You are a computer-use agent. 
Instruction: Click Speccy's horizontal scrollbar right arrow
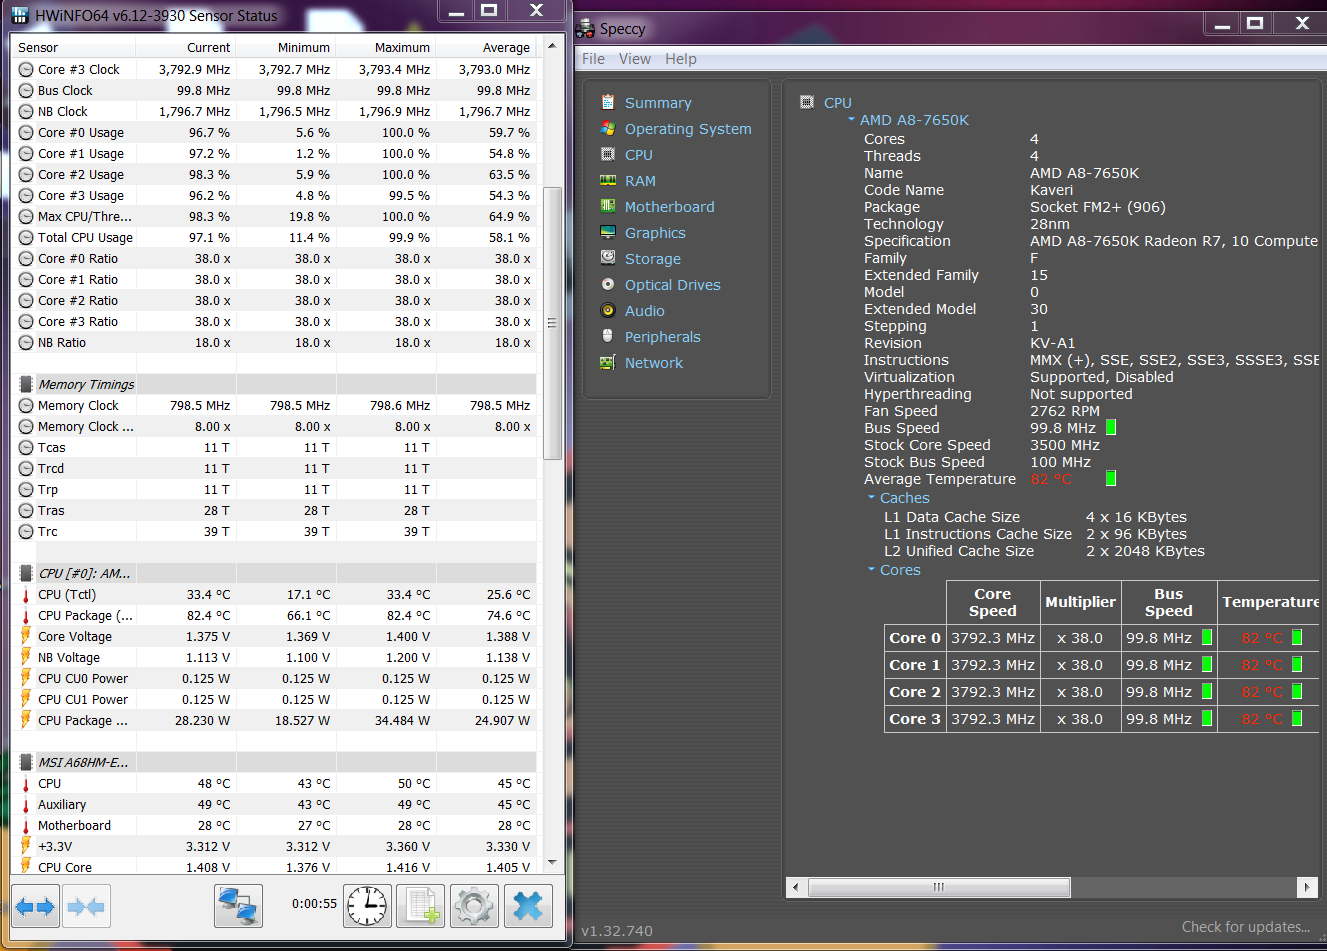pyautogui.click(x=1306, y=887)
